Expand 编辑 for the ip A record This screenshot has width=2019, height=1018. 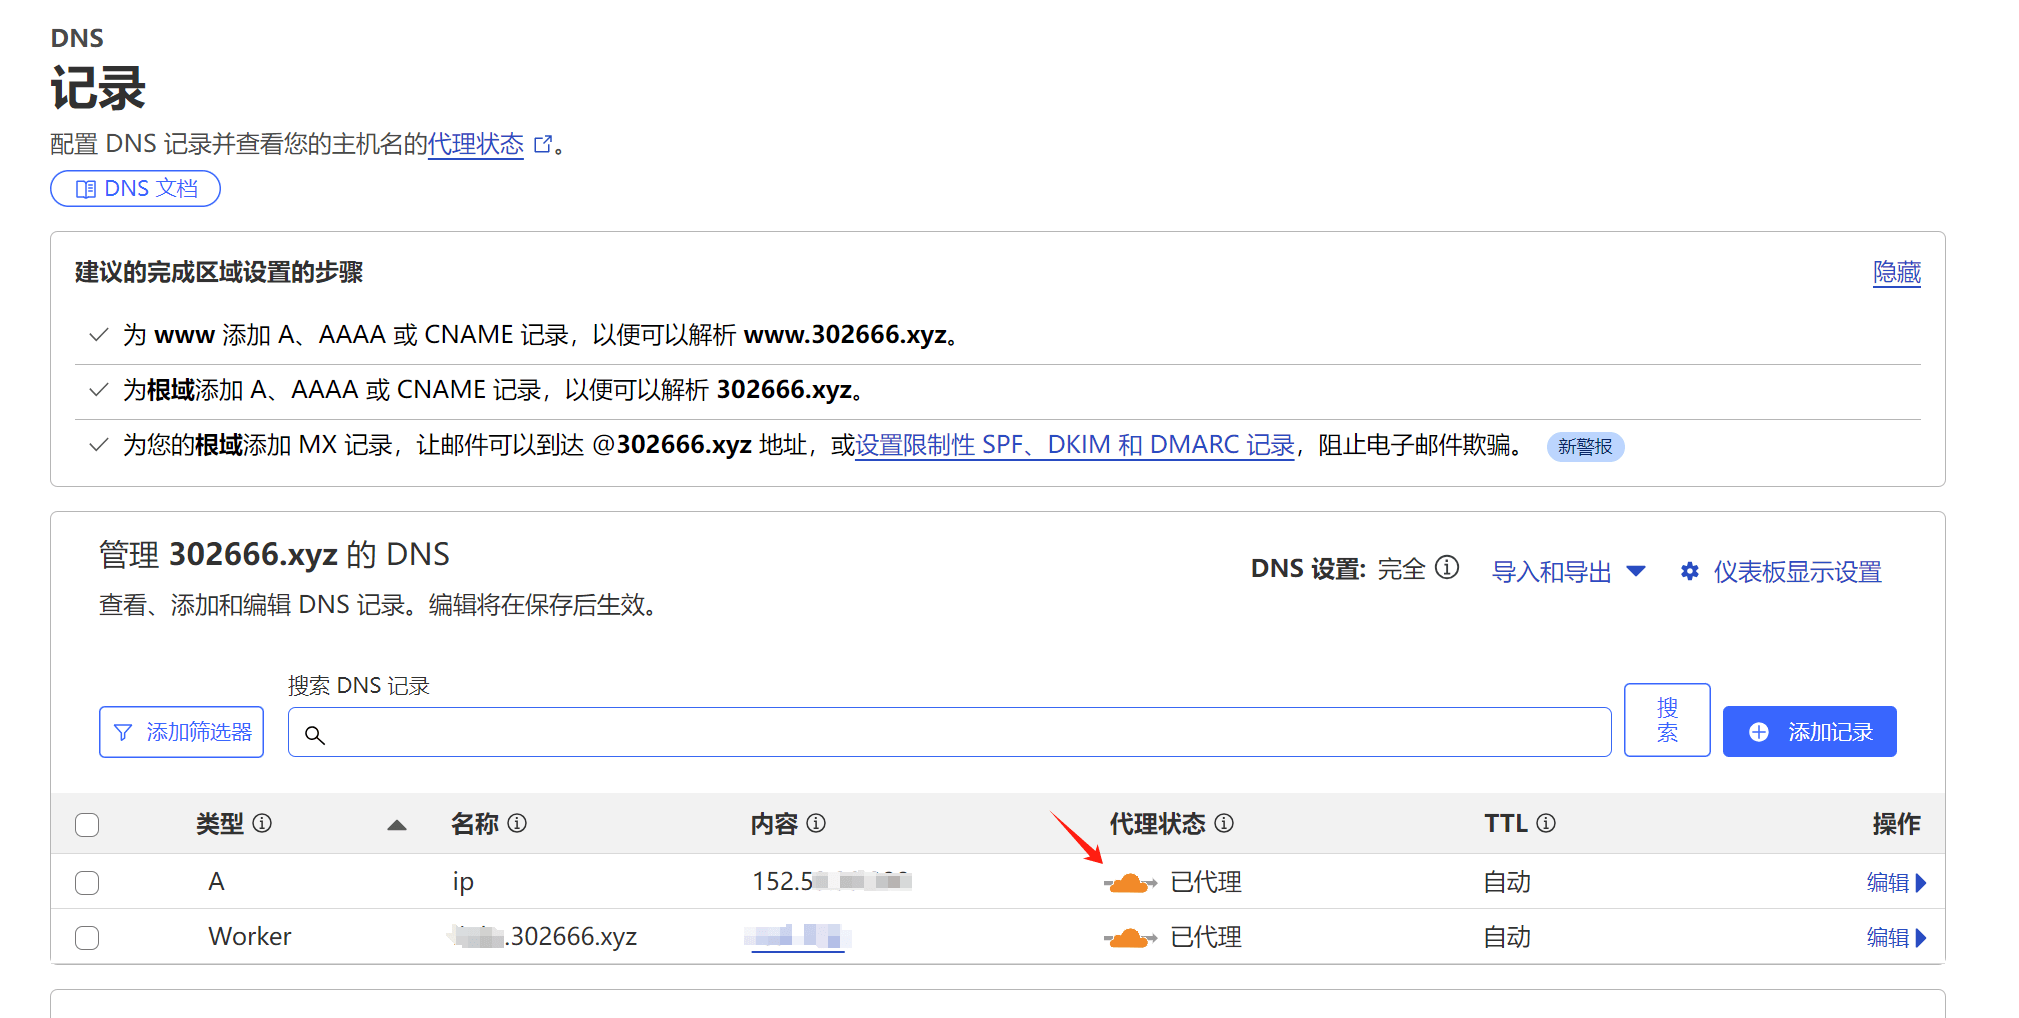[1895, 883]
